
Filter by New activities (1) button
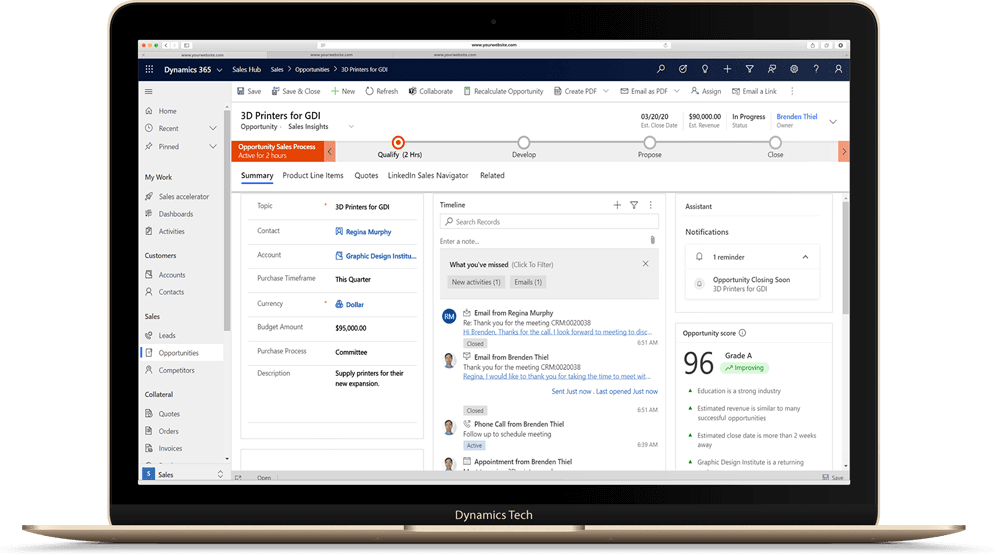[476, 282]
